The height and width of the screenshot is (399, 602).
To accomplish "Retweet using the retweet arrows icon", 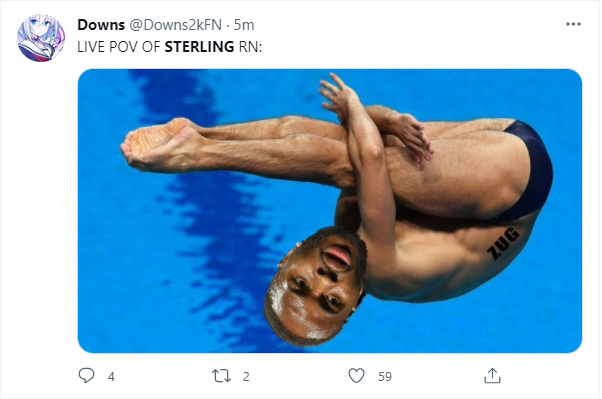I will click(x=222, y=376).
